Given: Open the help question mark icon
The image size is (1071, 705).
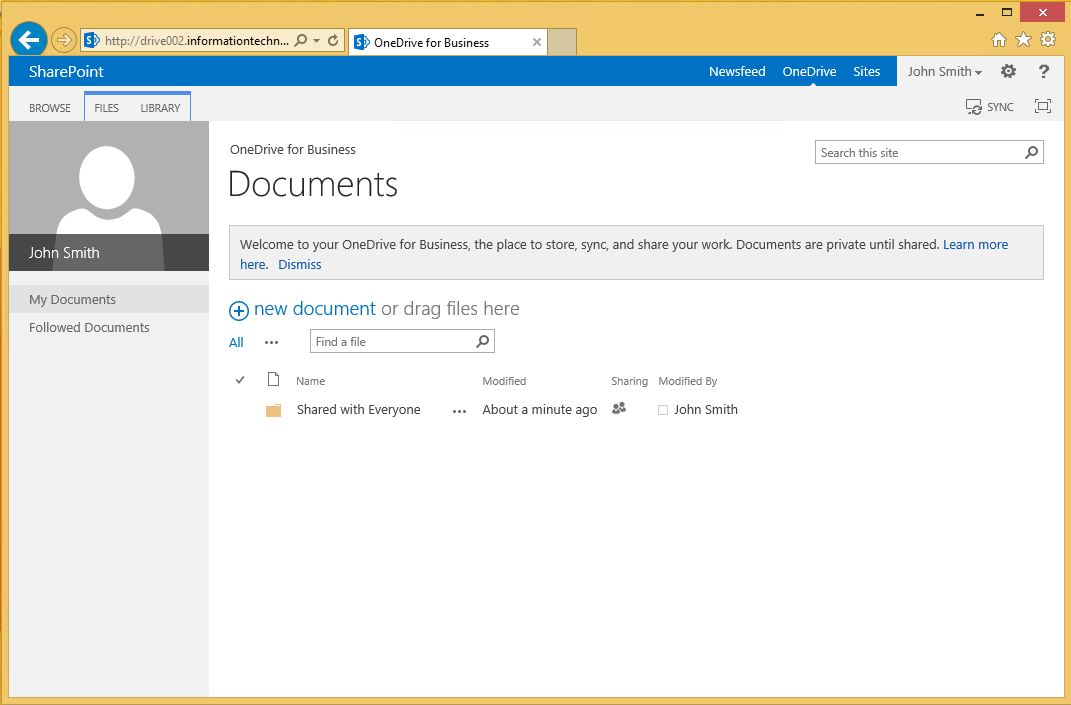Looking at the screenshot, I should (x=1044, y=71).
